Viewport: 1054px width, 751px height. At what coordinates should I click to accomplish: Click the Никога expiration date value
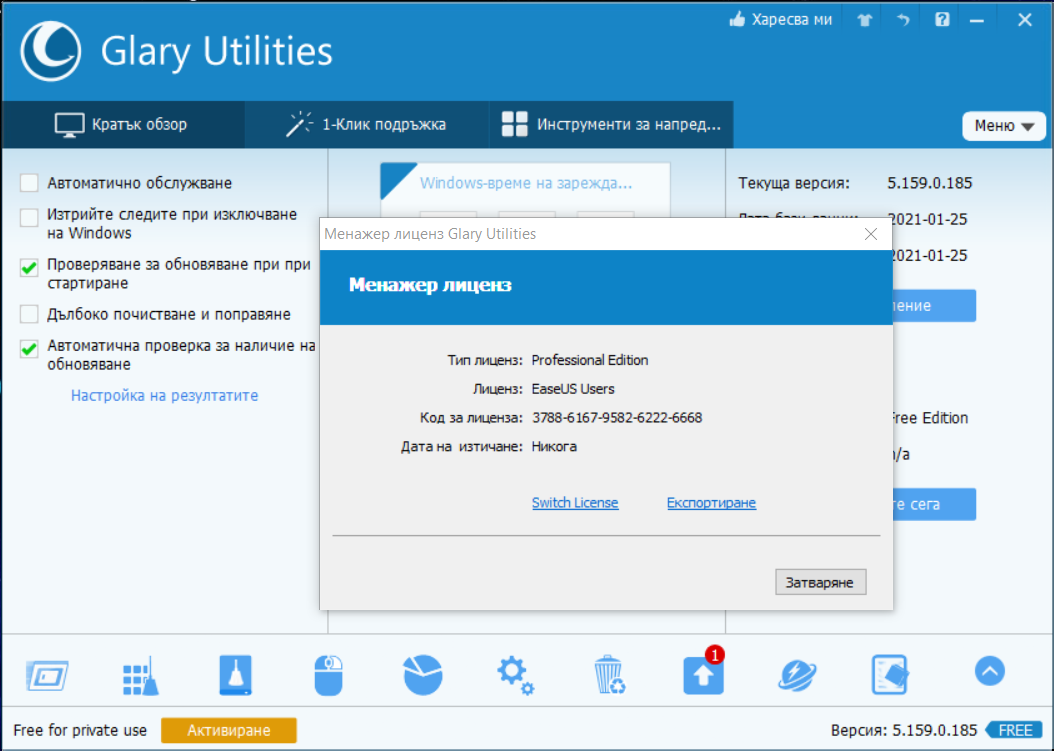tap(554, 446)
